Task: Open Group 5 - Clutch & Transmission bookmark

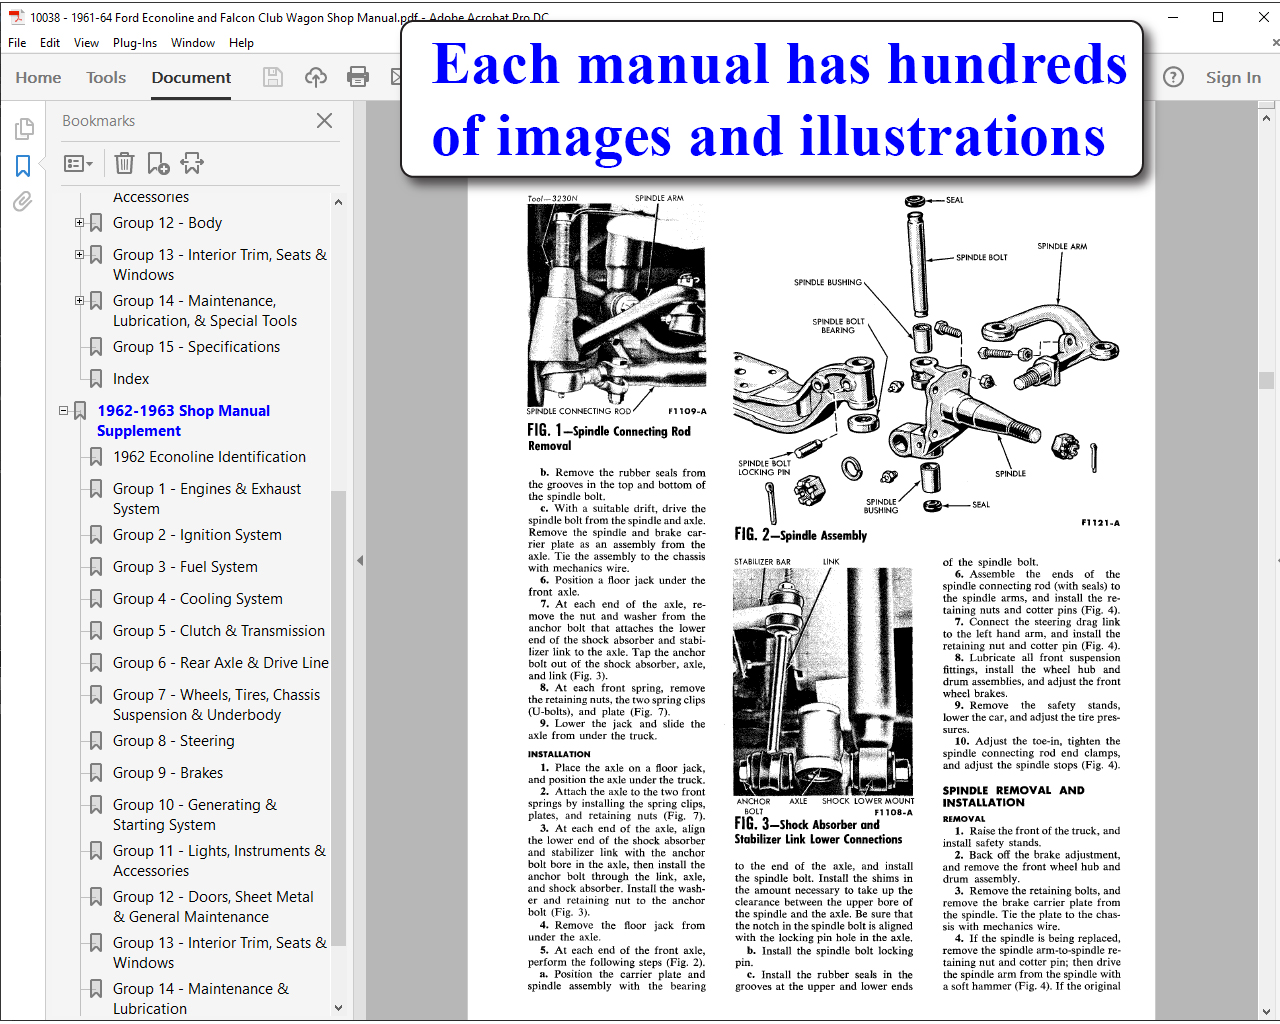Action: [x=219, y=631]
